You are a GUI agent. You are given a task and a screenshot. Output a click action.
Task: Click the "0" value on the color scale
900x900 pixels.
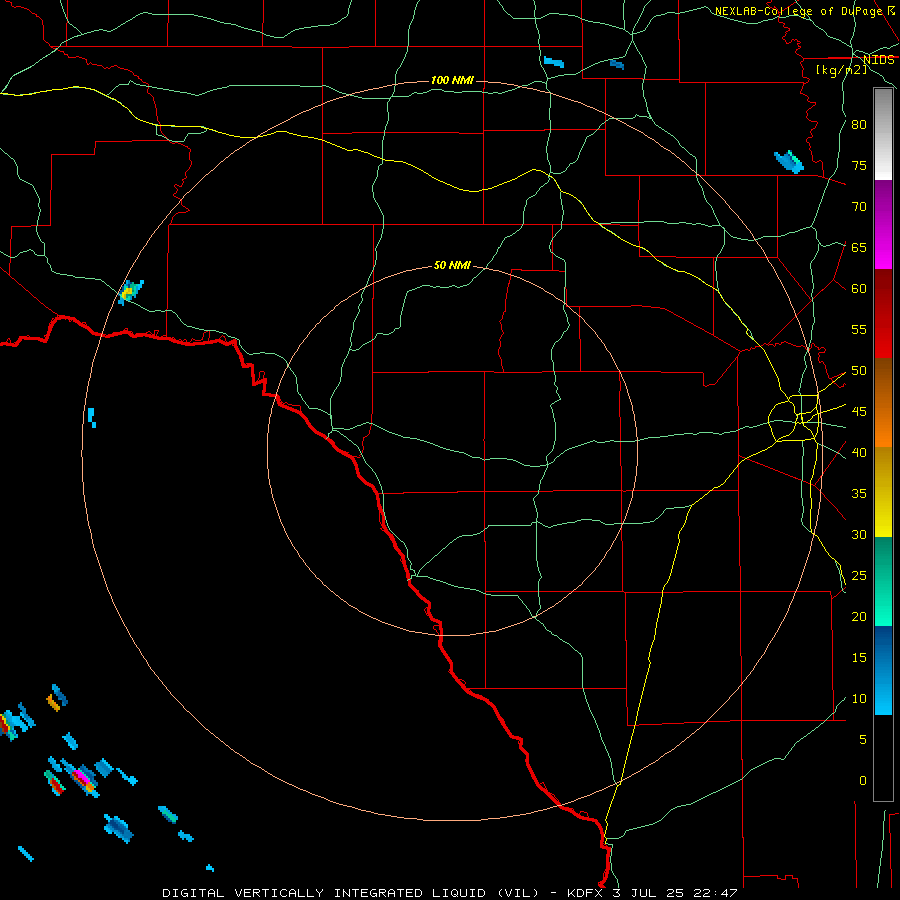click(863, 781)
